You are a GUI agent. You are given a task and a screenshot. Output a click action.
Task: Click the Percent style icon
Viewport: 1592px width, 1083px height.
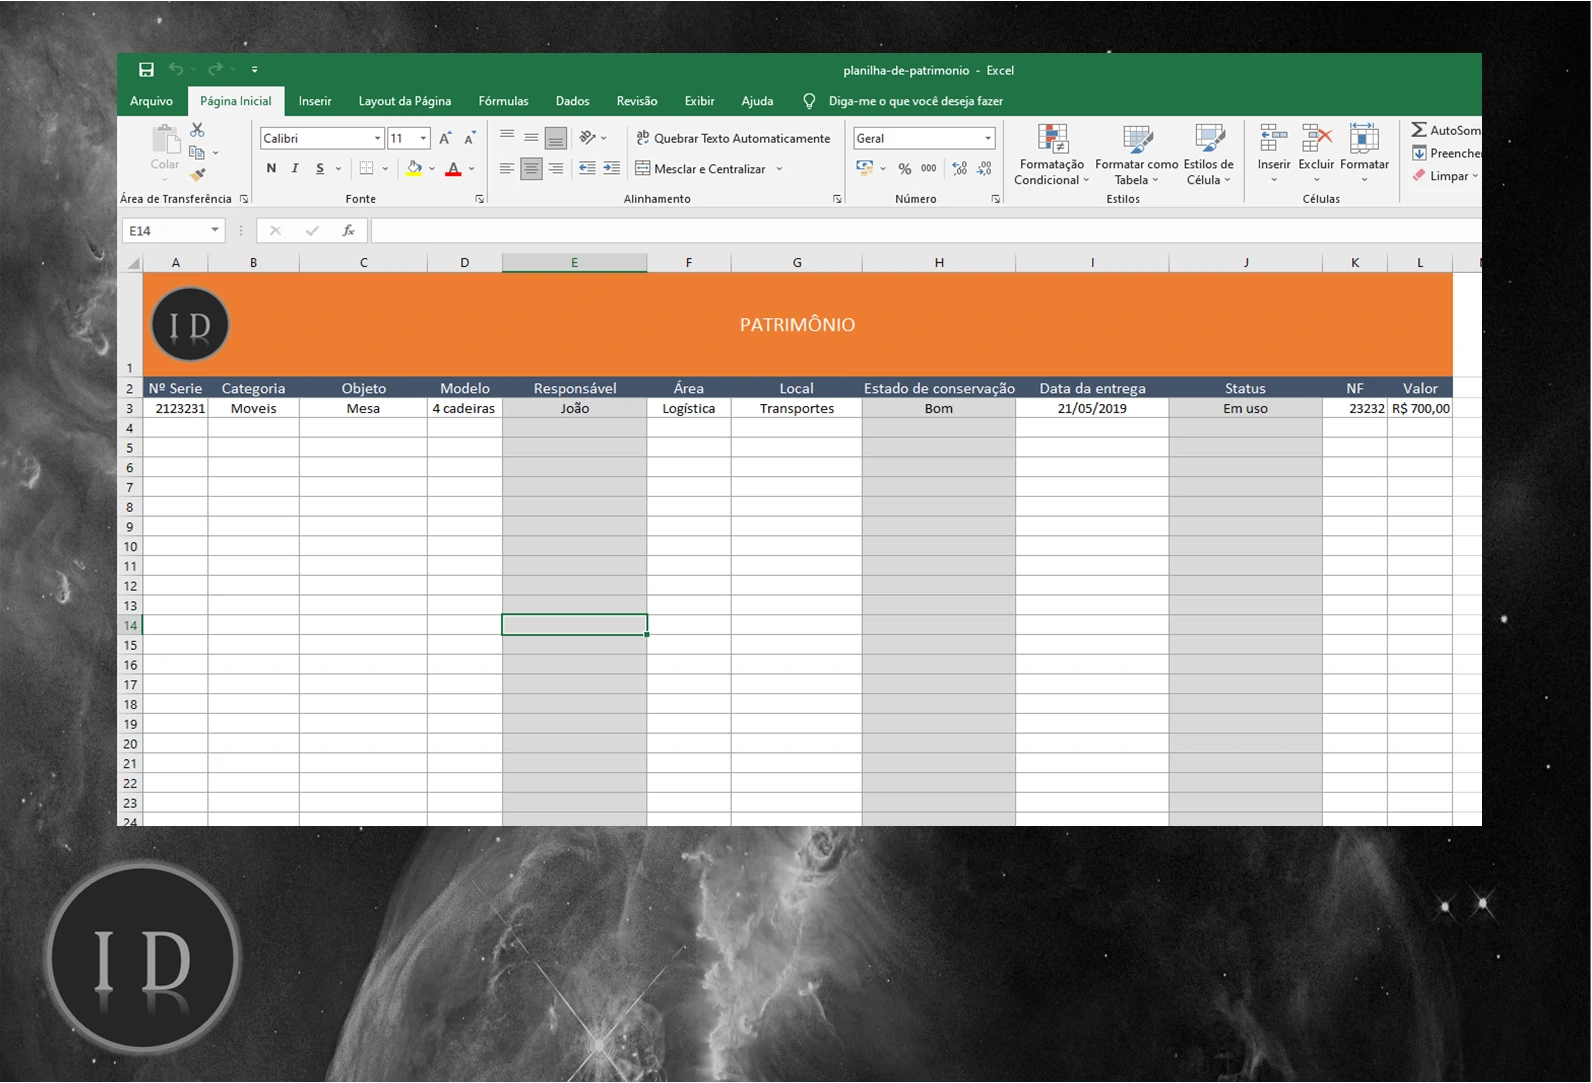coord(904,169)
